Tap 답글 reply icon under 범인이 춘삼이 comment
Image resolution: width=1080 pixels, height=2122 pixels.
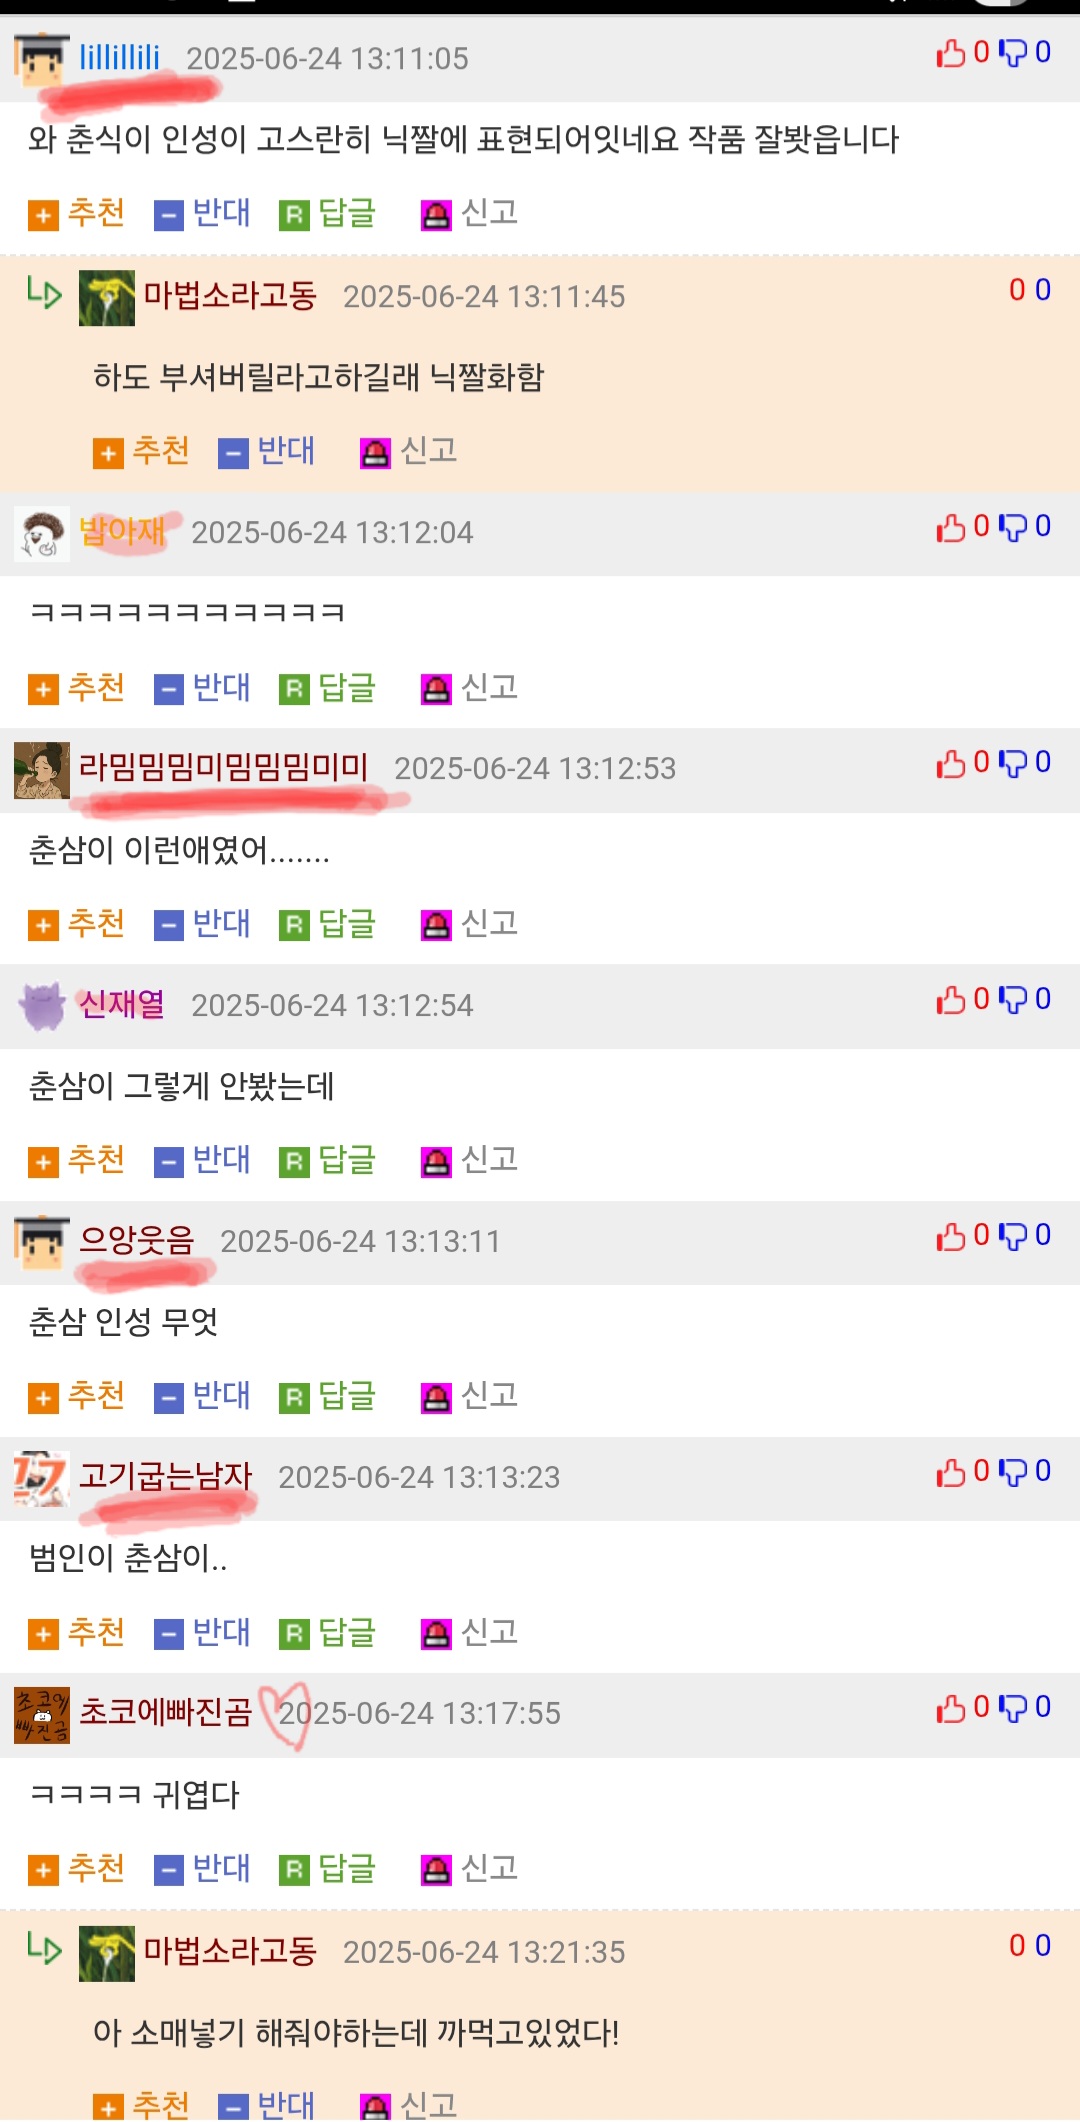[294, 1634]
